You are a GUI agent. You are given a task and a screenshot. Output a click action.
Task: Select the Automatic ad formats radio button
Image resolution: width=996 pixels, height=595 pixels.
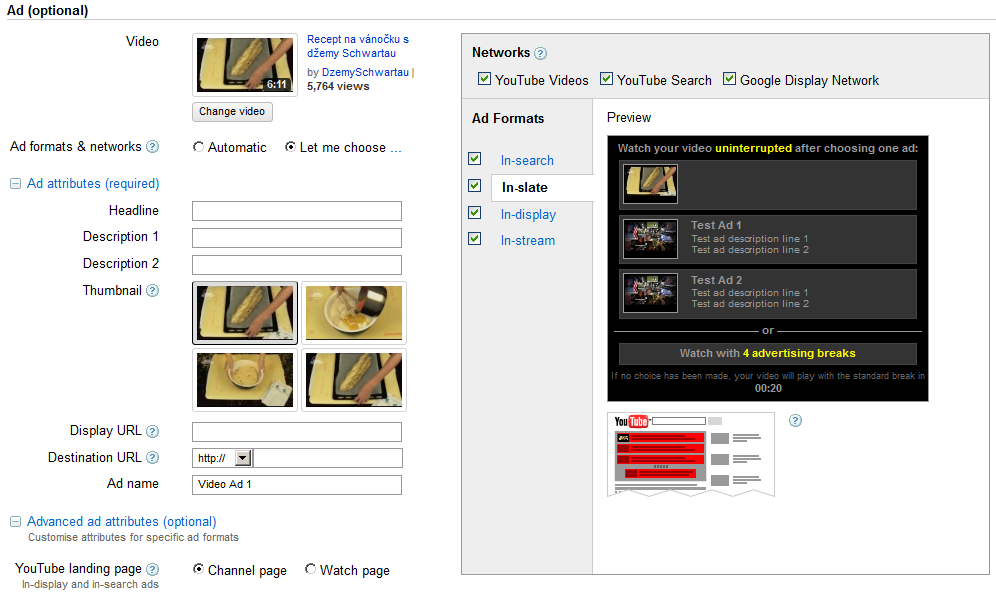[198, 148]
